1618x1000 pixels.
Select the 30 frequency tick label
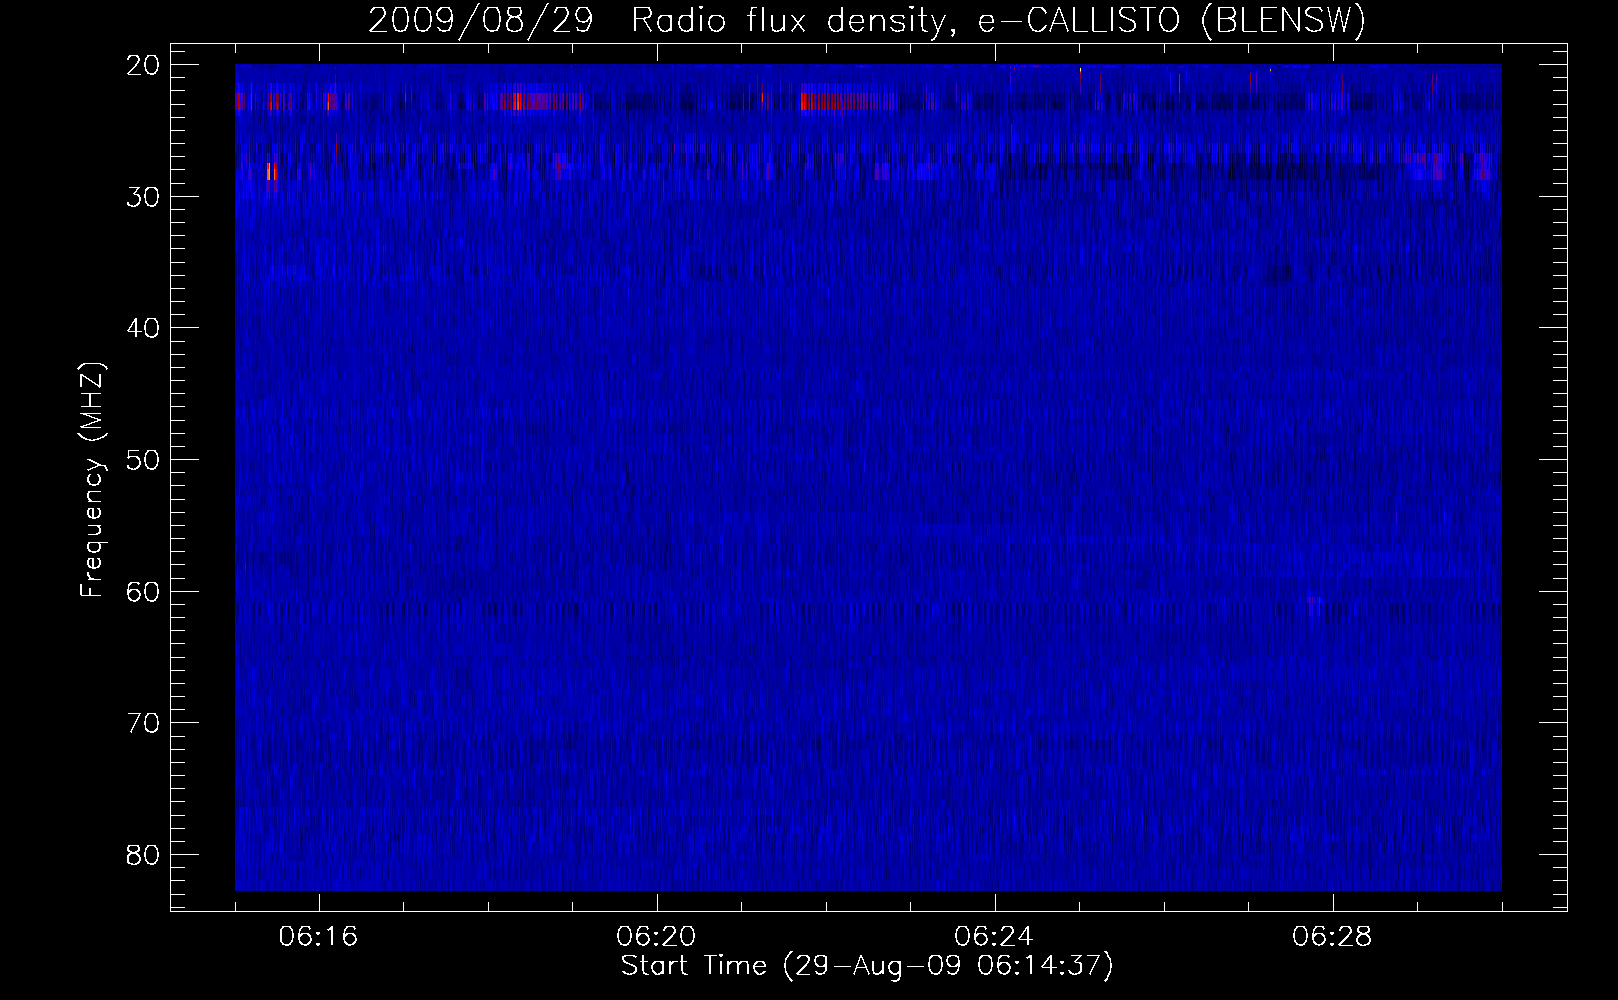click(x=144, y=197)
